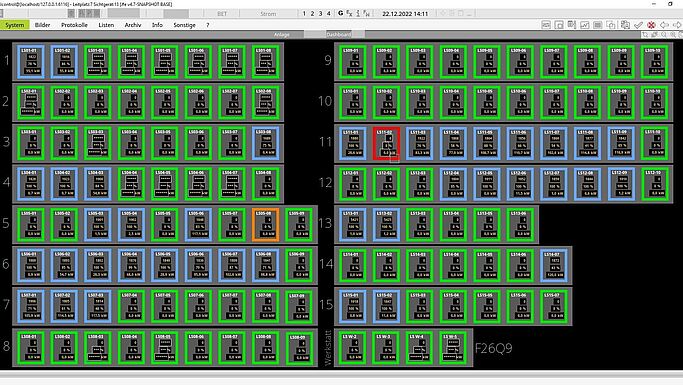This screenshot has height=385, width=683.
Task: Open the L514-07 blue charger tile
Action: (x=554, y=266)
